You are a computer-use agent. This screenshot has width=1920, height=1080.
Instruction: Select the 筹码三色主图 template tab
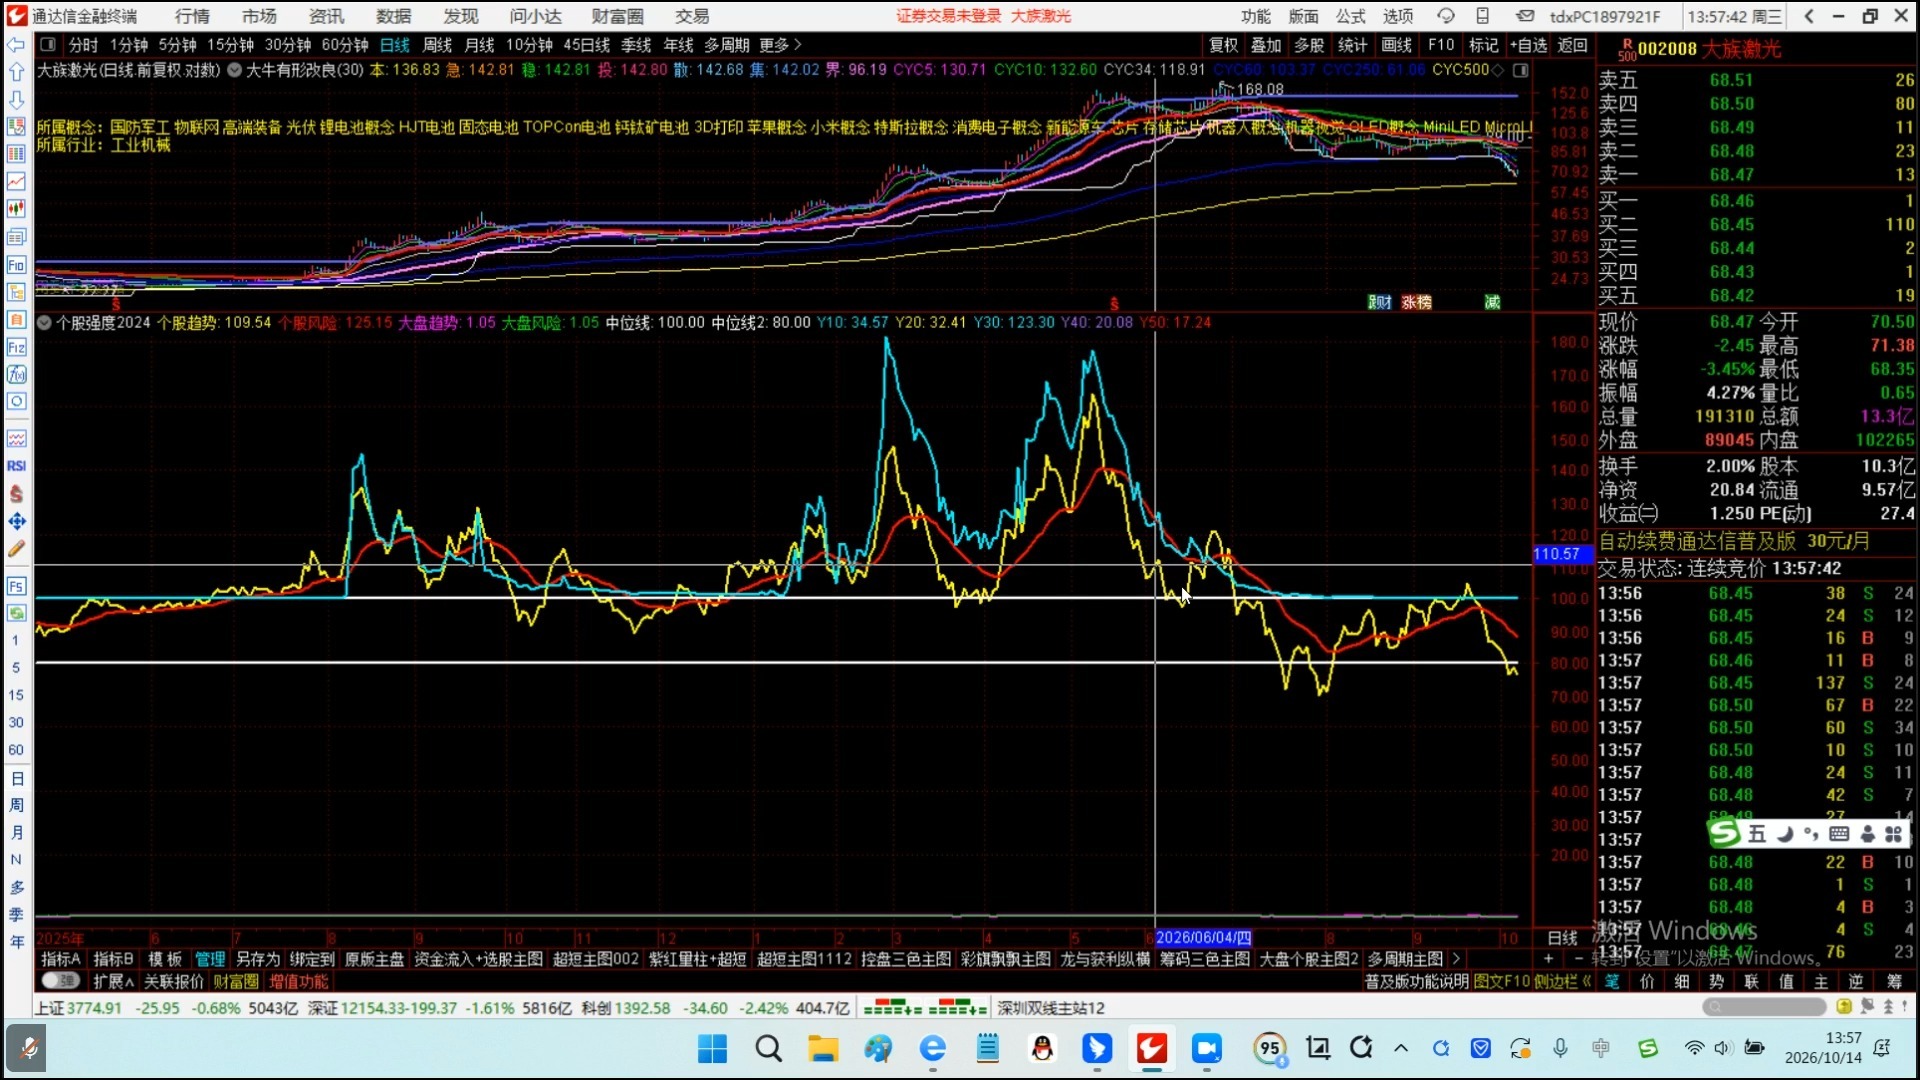coord(1204,959)
